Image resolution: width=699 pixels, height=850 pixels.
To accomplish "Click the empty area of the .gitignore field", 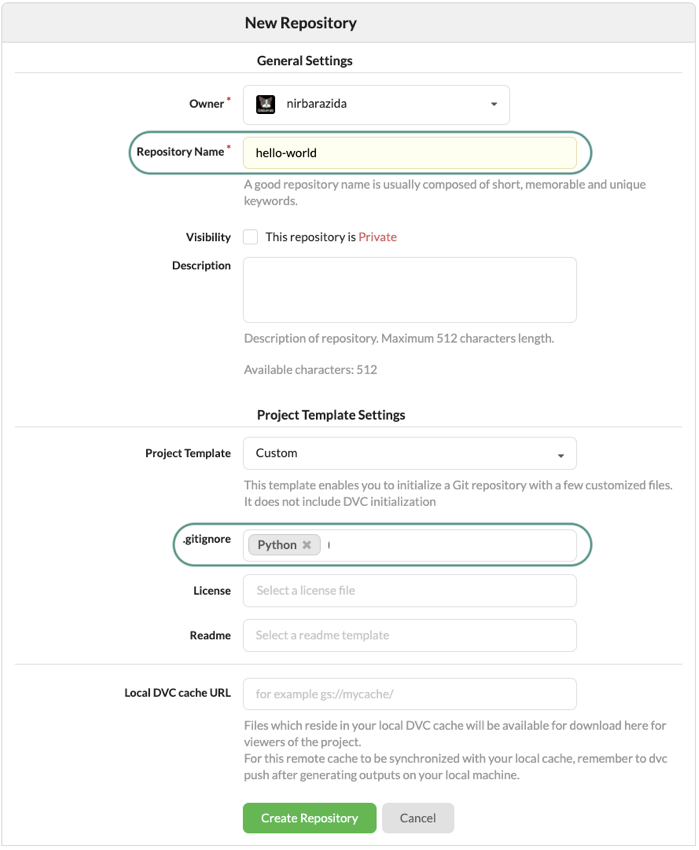I will pyautogui.click(x=450, y=545).
